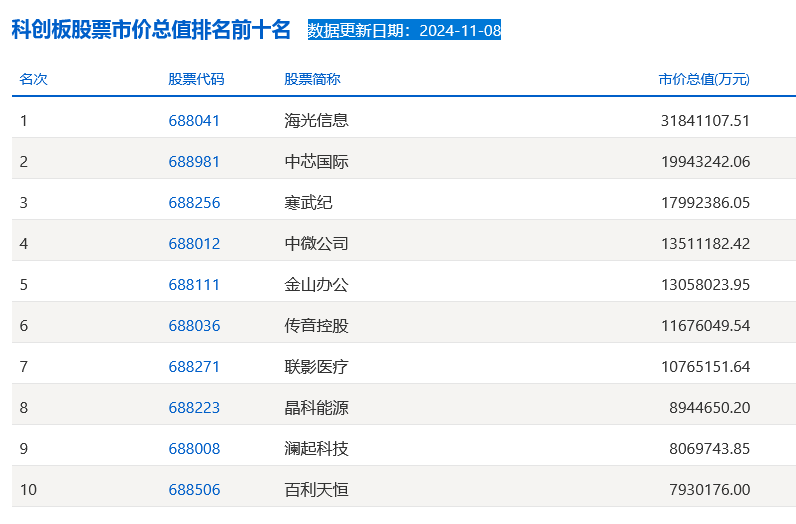This screenshot has width=796, height=524.
Task: Select stock name 金山办公
Action: coord(316,285)
